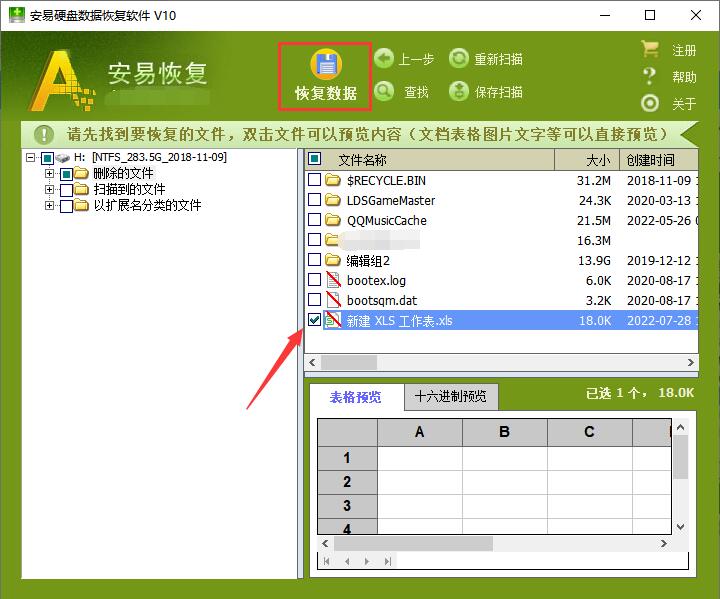Click file list horizontal scrollbar thumb
The image size is (720, 599).
pos(349,362)
